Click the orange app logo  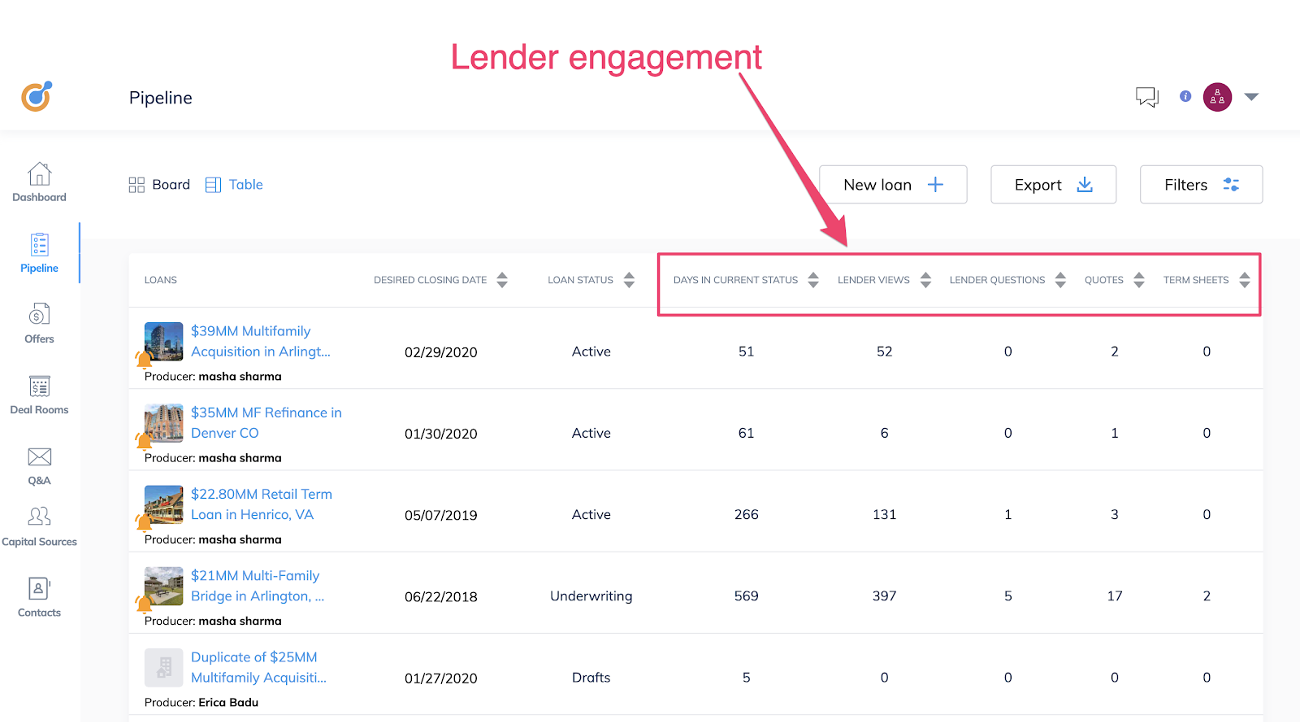[x=37, y=96]
